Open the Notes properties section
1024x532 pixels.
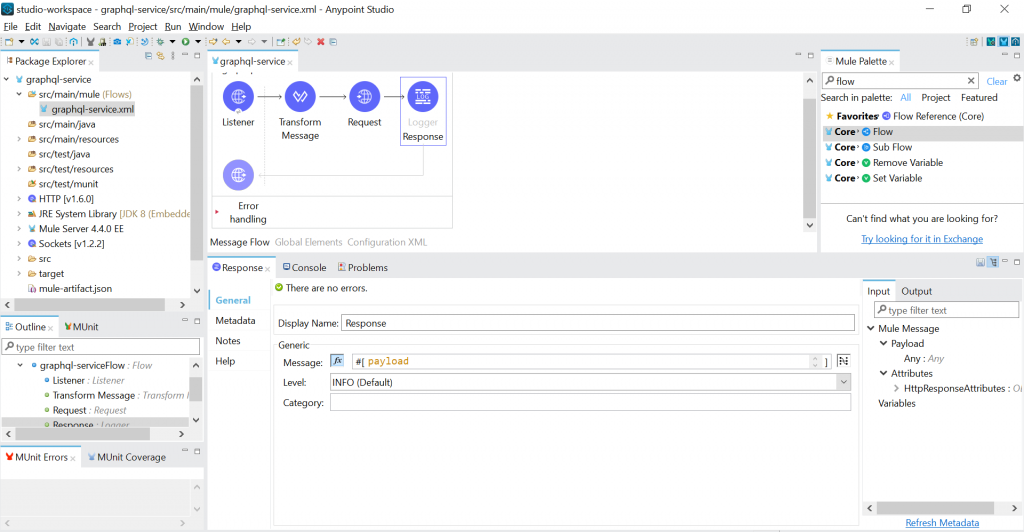228,341
